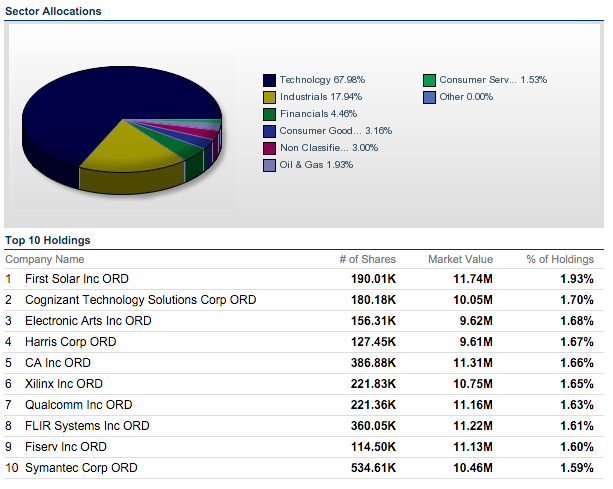
Task: Click Symantec's 534.61K shares value
Action: coord(373,468)
